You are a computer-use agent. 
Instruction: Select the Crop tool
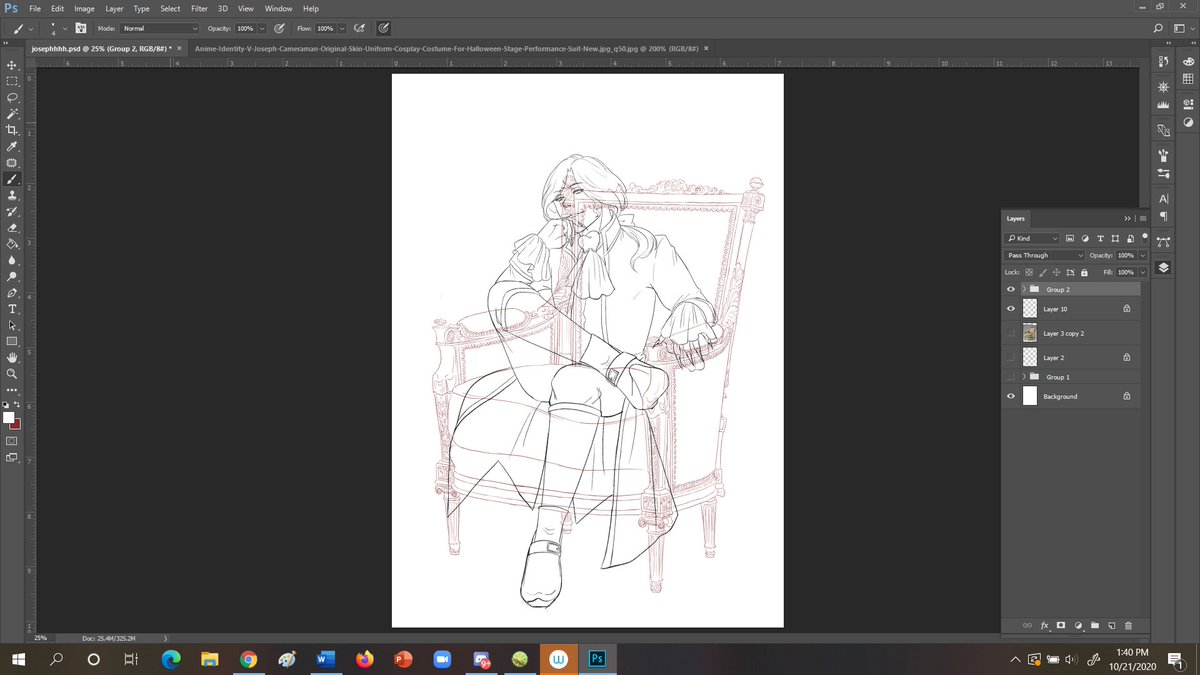point(12,130)
